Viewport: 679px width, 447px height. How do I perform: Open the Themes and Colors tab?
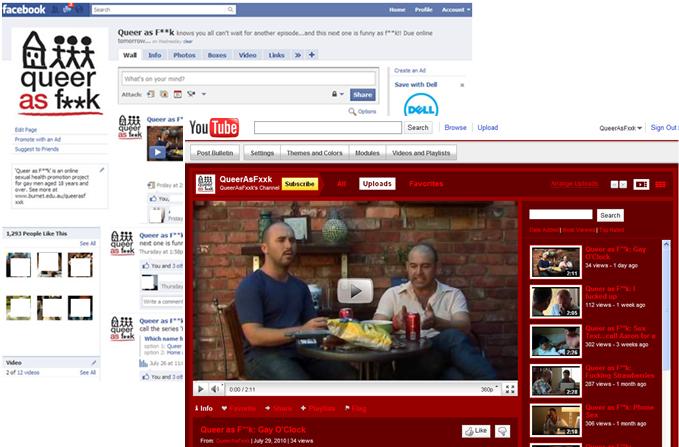click(316, 153)
